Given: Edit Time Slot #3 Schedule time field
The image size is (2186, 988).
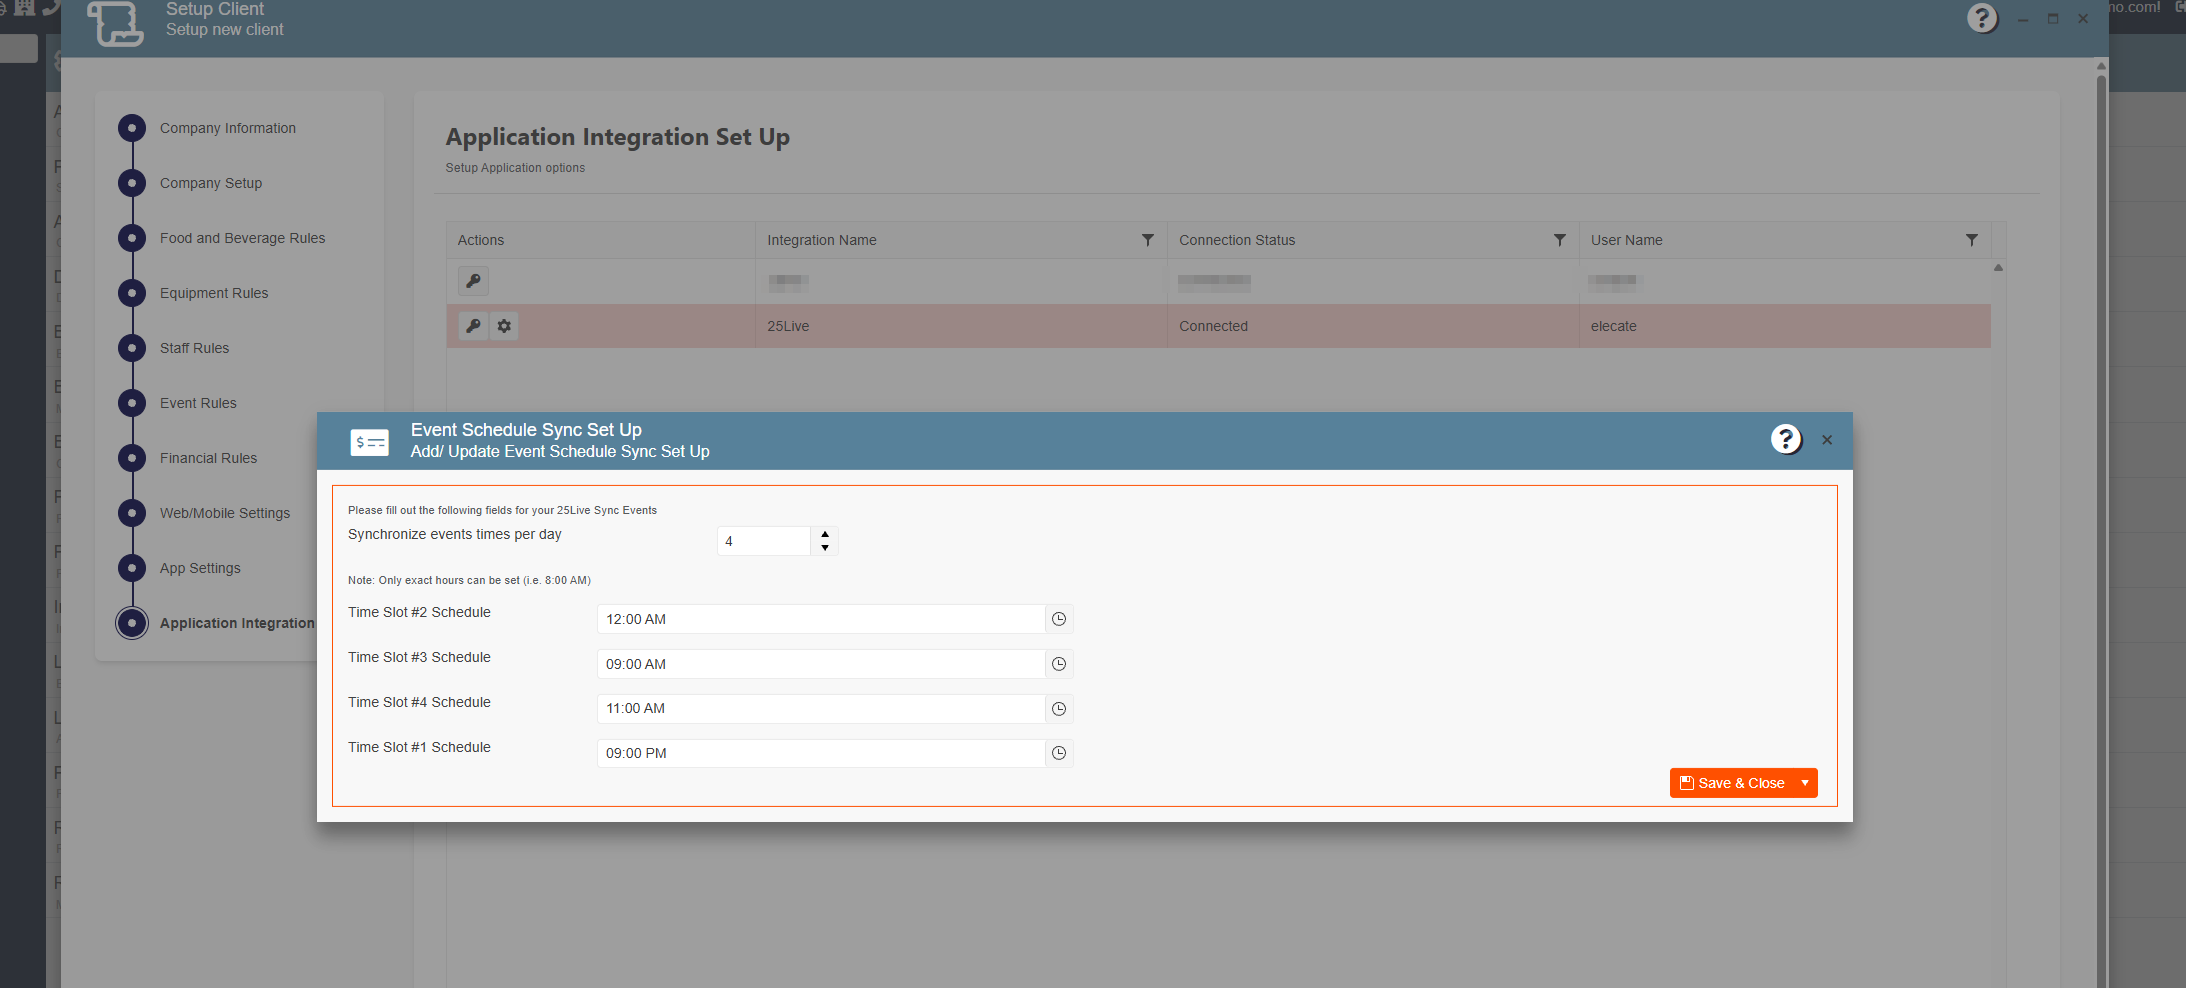Looking at the screenshot, I should click(x=821, y=664).
